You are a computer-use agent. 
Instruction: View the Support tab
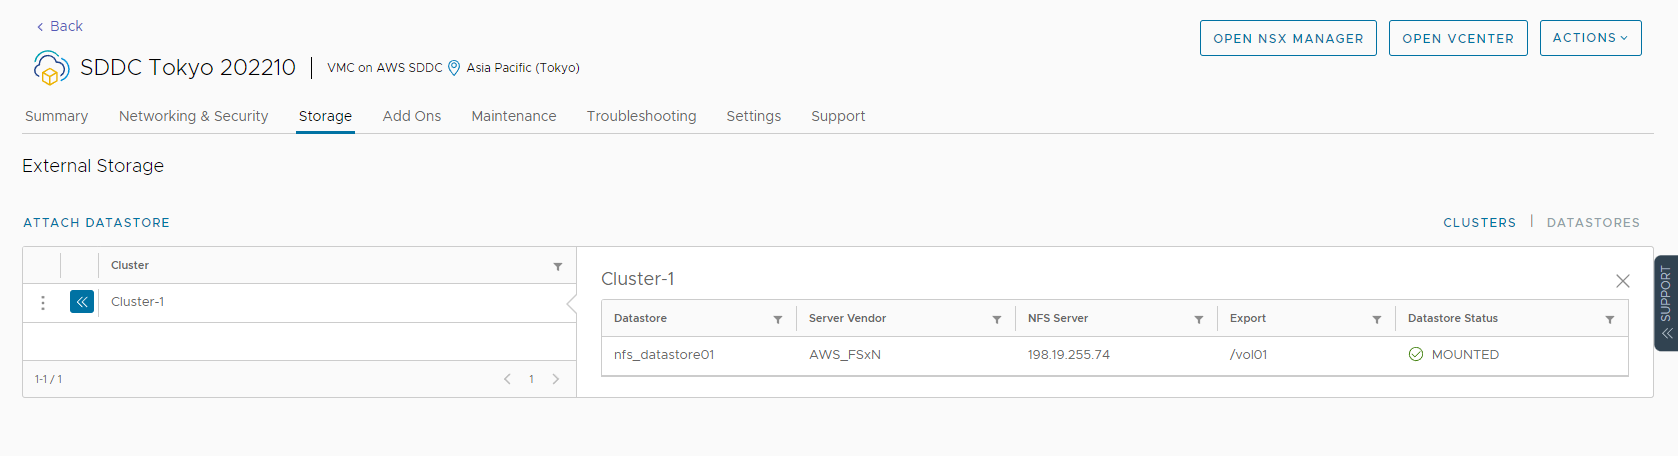coord(838,116)
